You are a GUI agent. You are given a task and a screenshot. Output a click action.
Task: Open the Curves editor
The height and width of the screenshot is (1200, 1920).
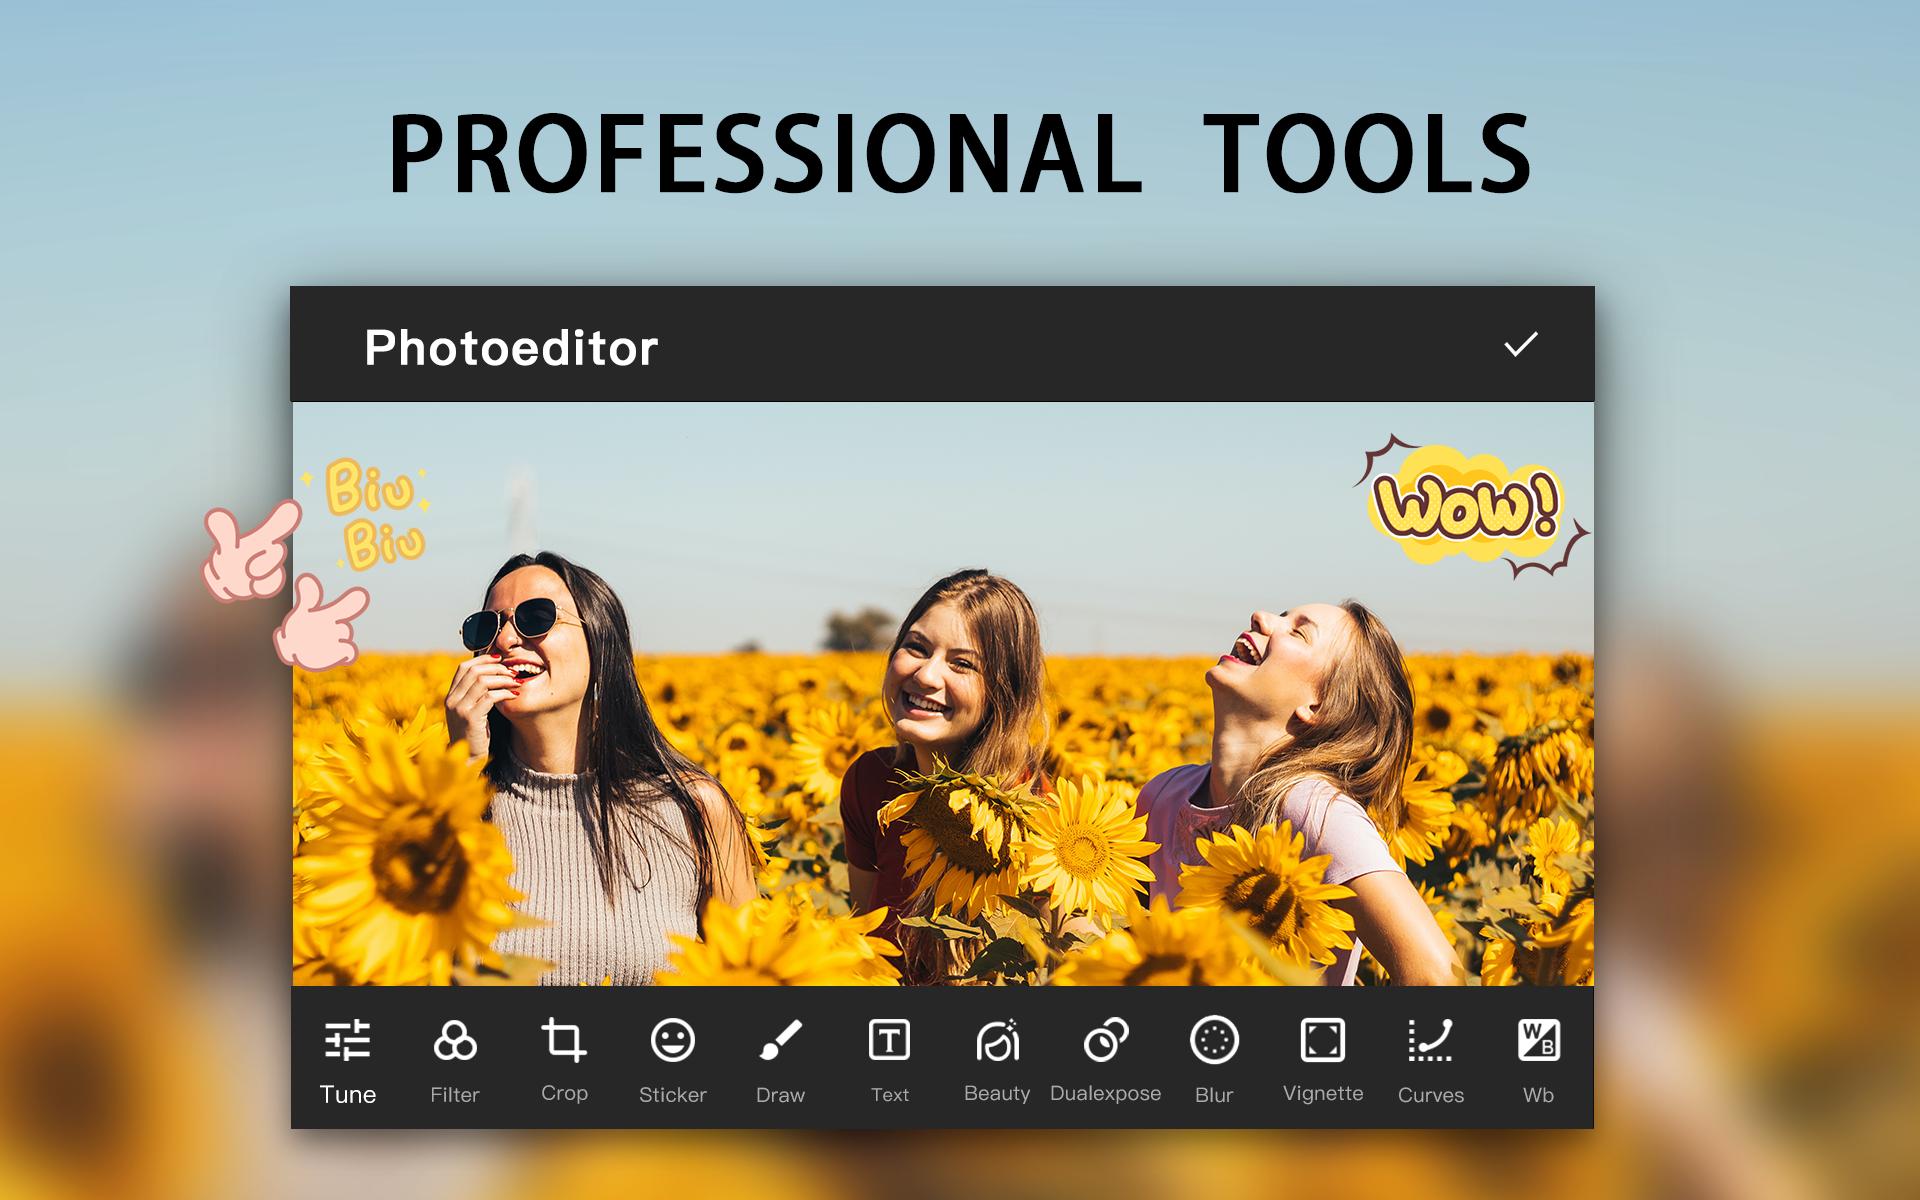click(x=1431, y=1061)
